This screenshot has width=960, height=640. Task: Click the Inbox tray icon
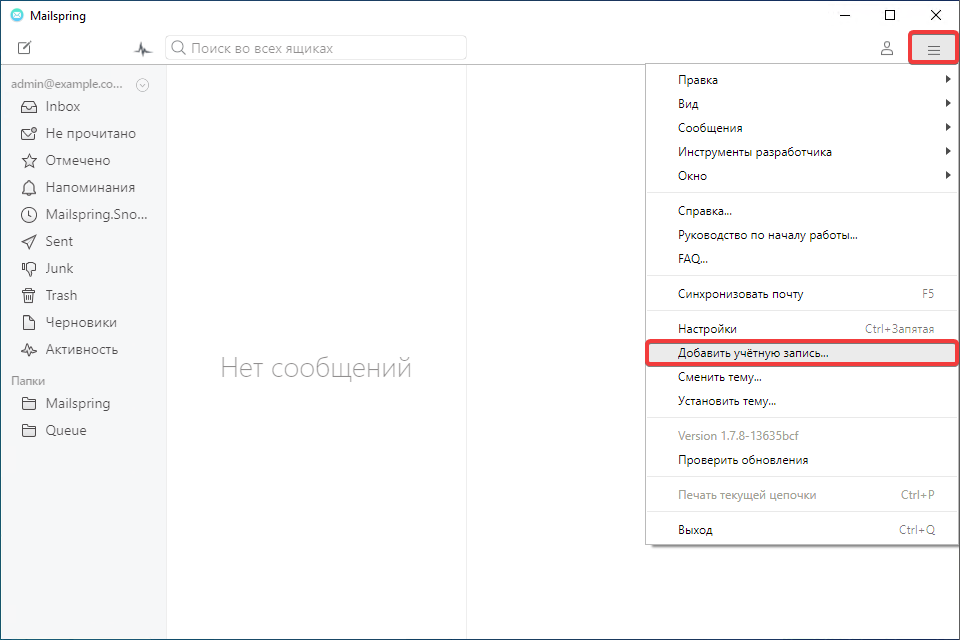tap(29, 107)
